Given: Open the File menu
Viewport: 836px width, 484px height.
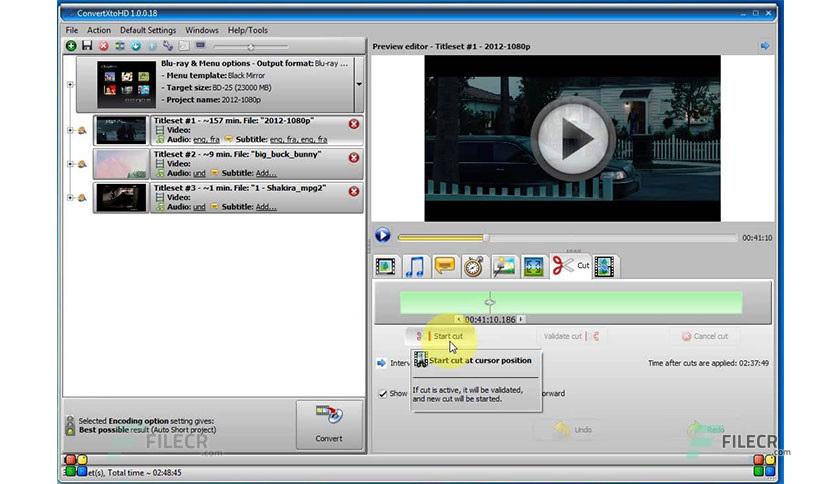Looking at the screenshot, I should click(x=71, y=30).
